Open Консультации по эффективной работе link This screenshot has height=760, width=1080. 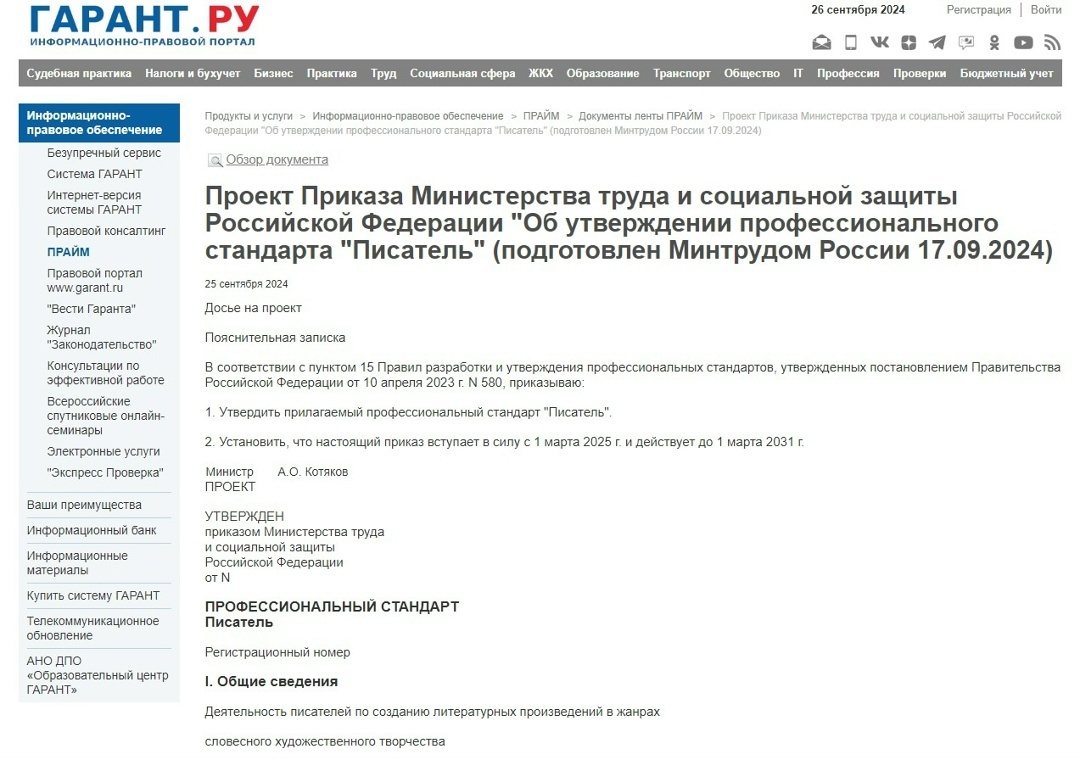[105, 373]
